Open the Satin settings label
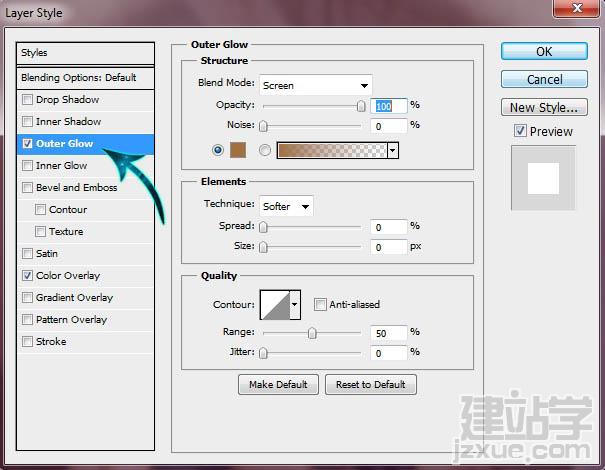This screenshot has width=605, height=470. 47,254
